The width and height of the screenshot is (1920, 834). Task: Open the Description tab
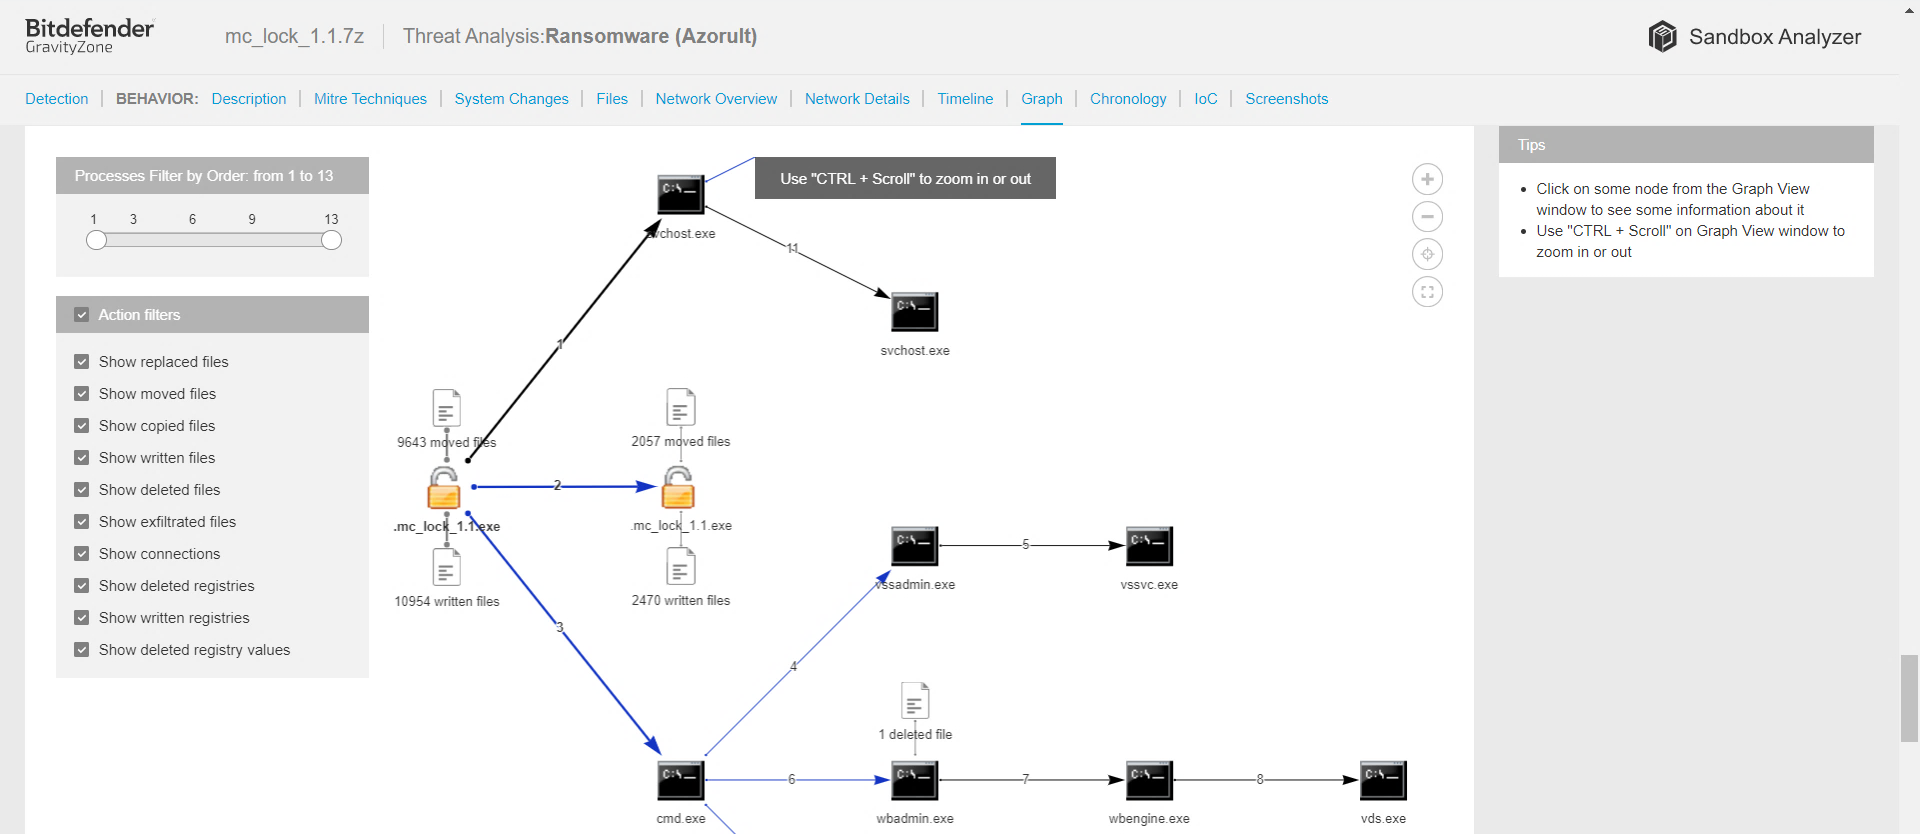tap(249, 99)
